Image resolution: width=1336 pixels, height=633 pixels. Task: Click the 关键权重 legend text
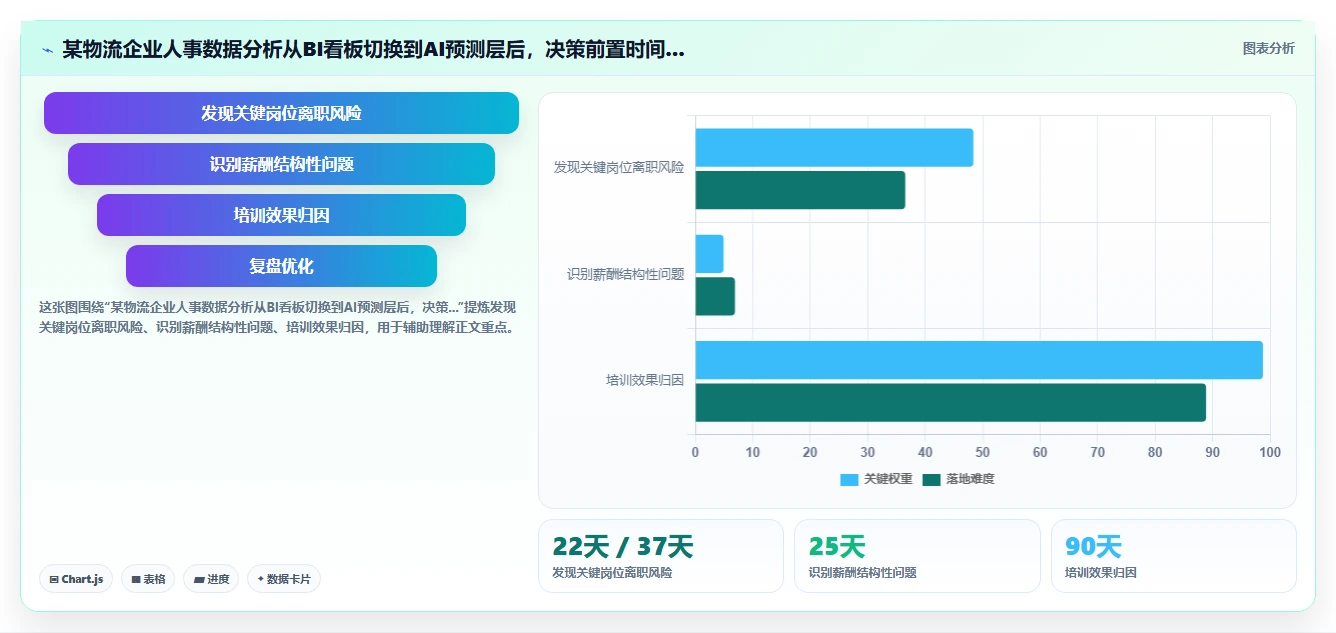click(x=888, y=479)
